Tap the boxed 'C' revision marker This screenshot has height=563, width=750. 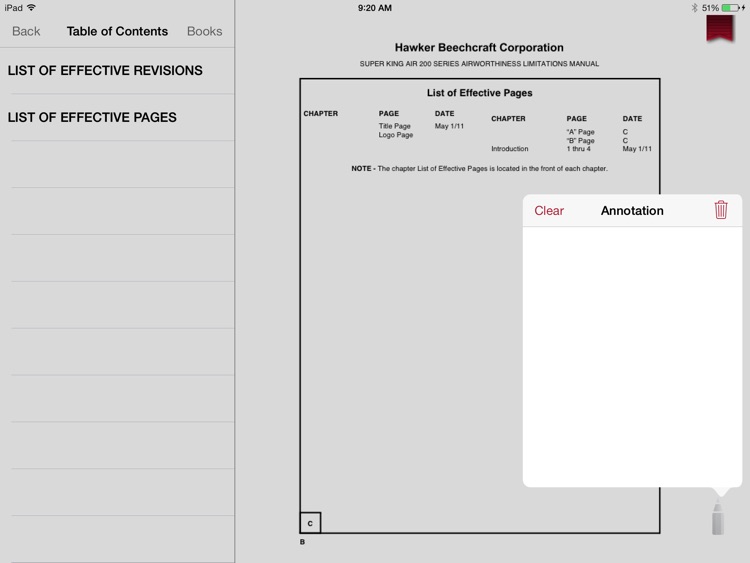[310, 523]
